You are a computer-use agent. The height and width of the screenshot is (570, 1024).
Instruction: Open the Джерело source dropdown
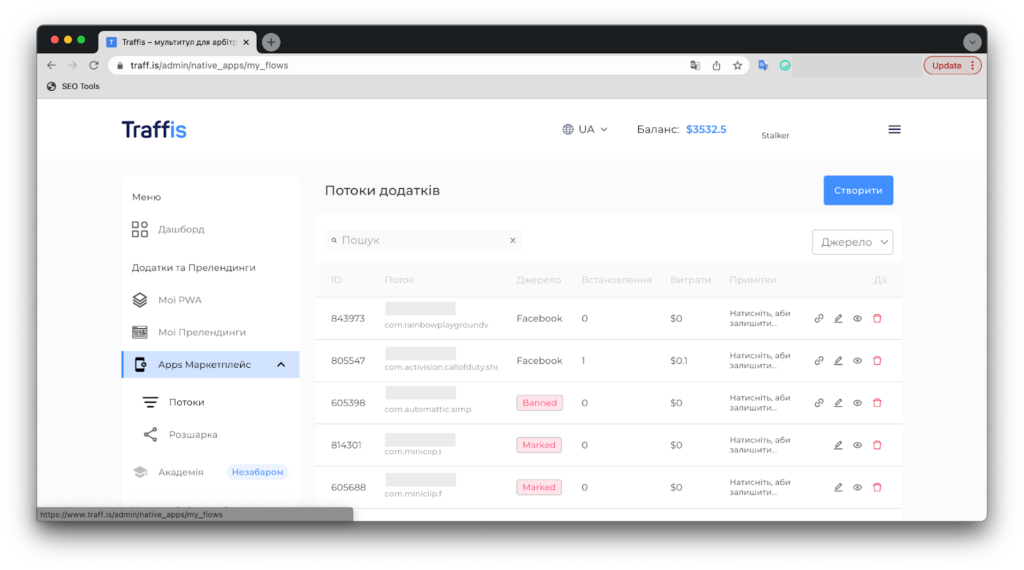(852, 242)
